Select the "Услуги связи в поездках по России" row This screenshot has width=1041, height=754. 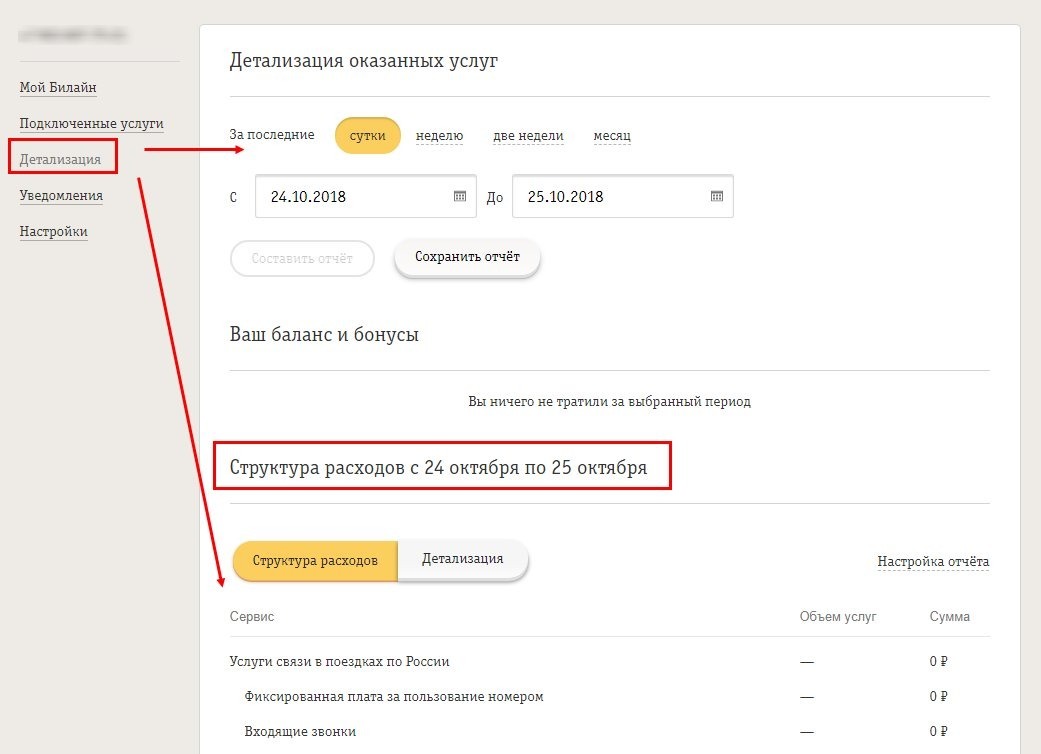[x=339, y=661]
